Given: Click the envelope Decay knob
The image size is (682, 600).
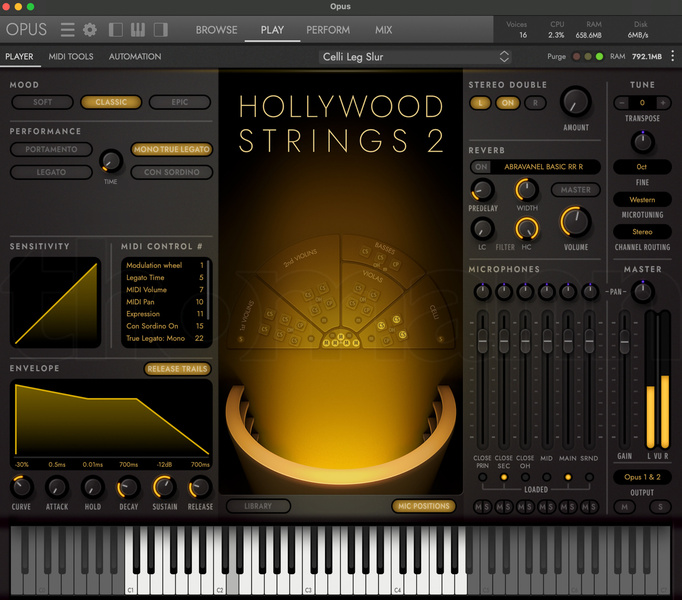Looking at the screenshot, I should (x=128, y=487).
